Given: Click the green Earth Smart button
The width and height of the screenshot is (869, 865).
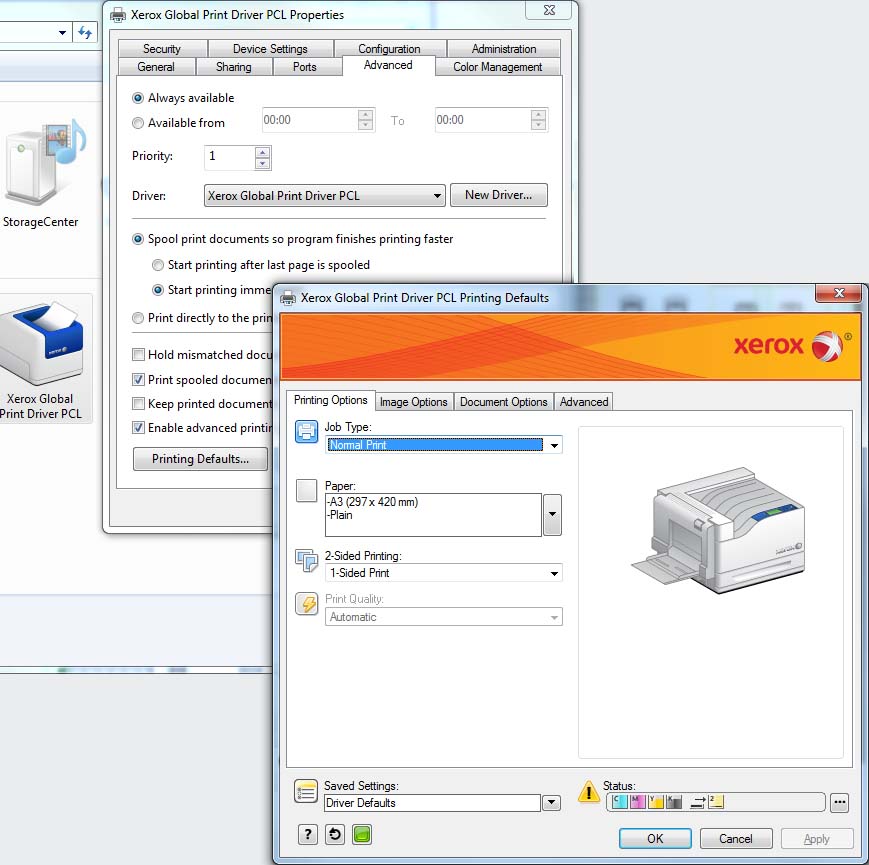Looking at the screenshot, I should point(362,834).
